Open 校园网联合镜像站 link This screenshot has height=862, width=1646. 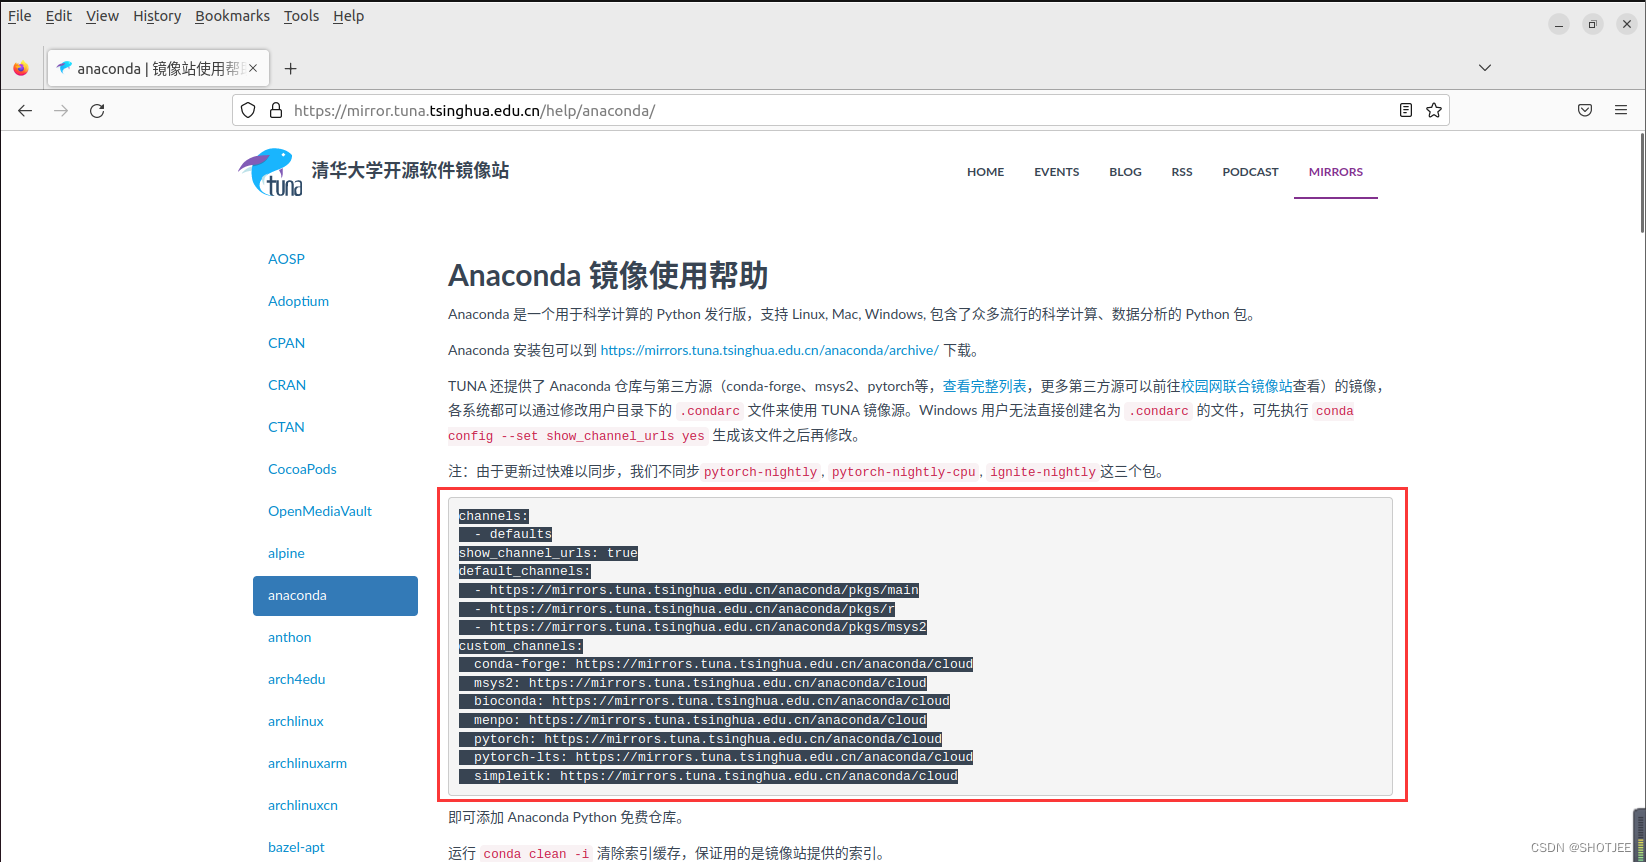[x=1236, y=386]
